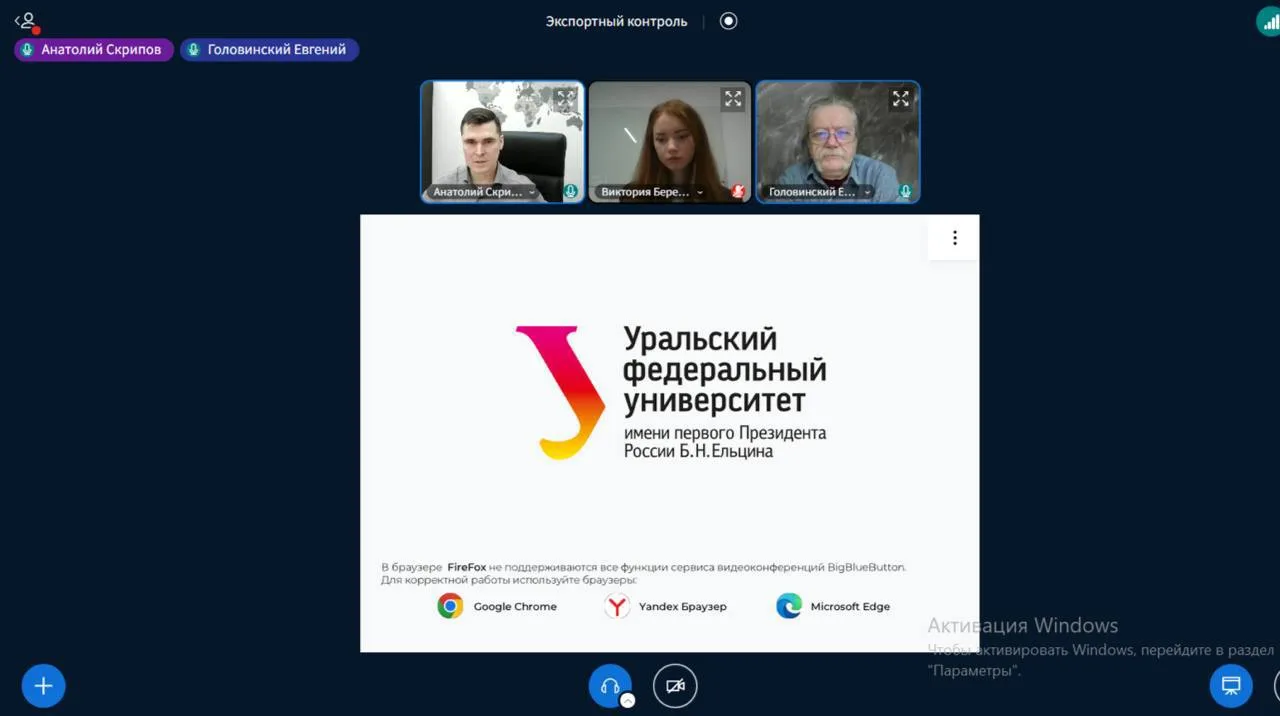Click Виктория's muted microphone indicator
The height and width of the screenshot is (716, 1280).
pyautogui.click(x=738, y=191)
